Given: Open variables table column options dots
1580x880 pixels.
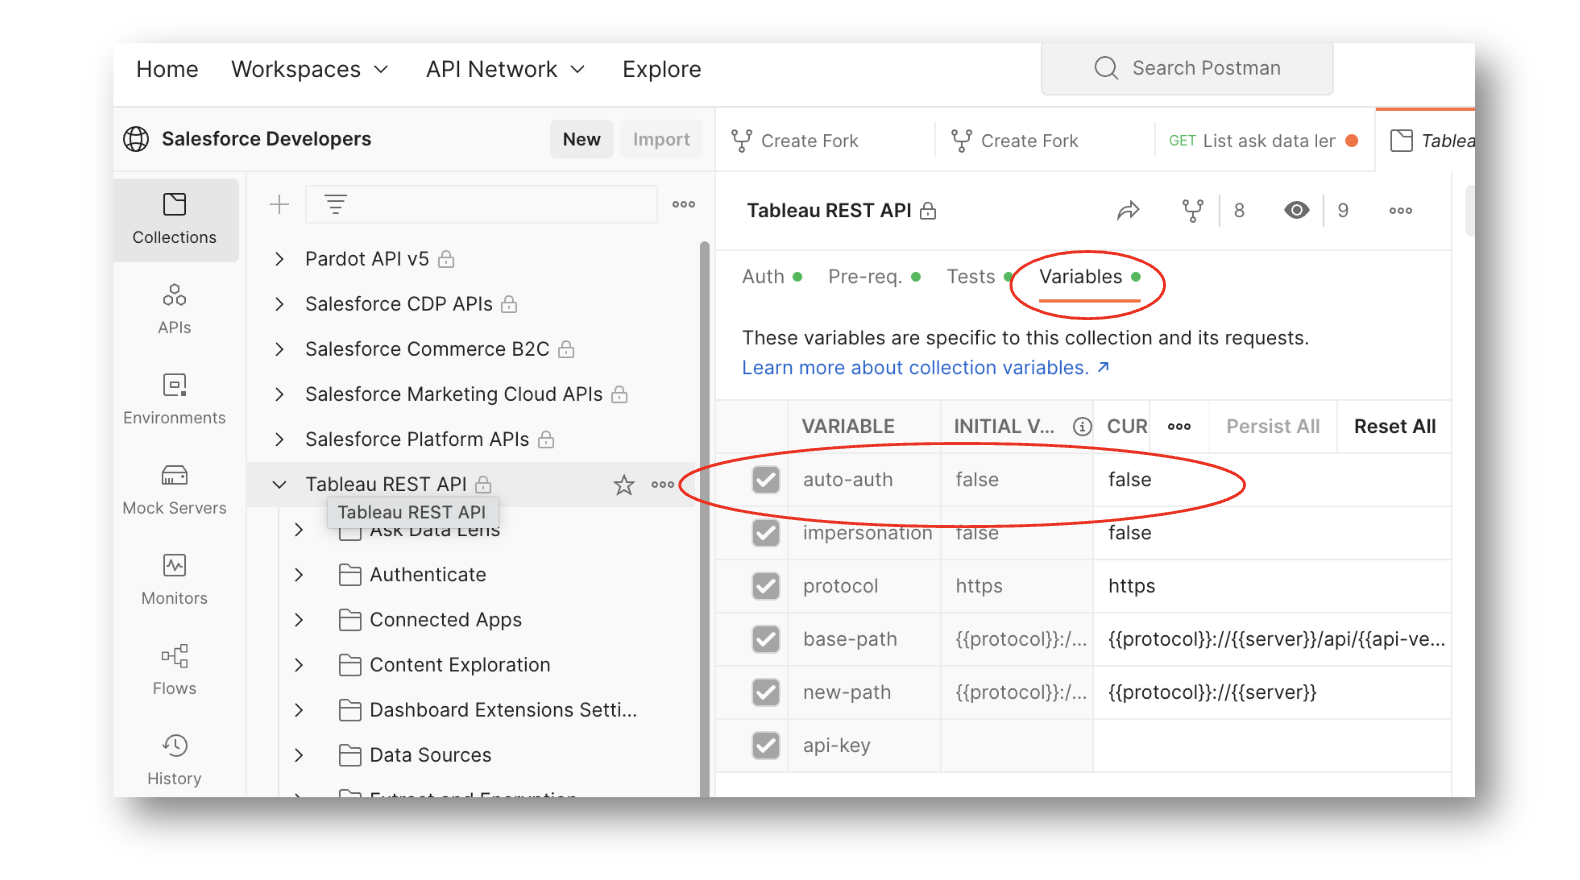Looking at the screenshot, I should click(1180, 426).
